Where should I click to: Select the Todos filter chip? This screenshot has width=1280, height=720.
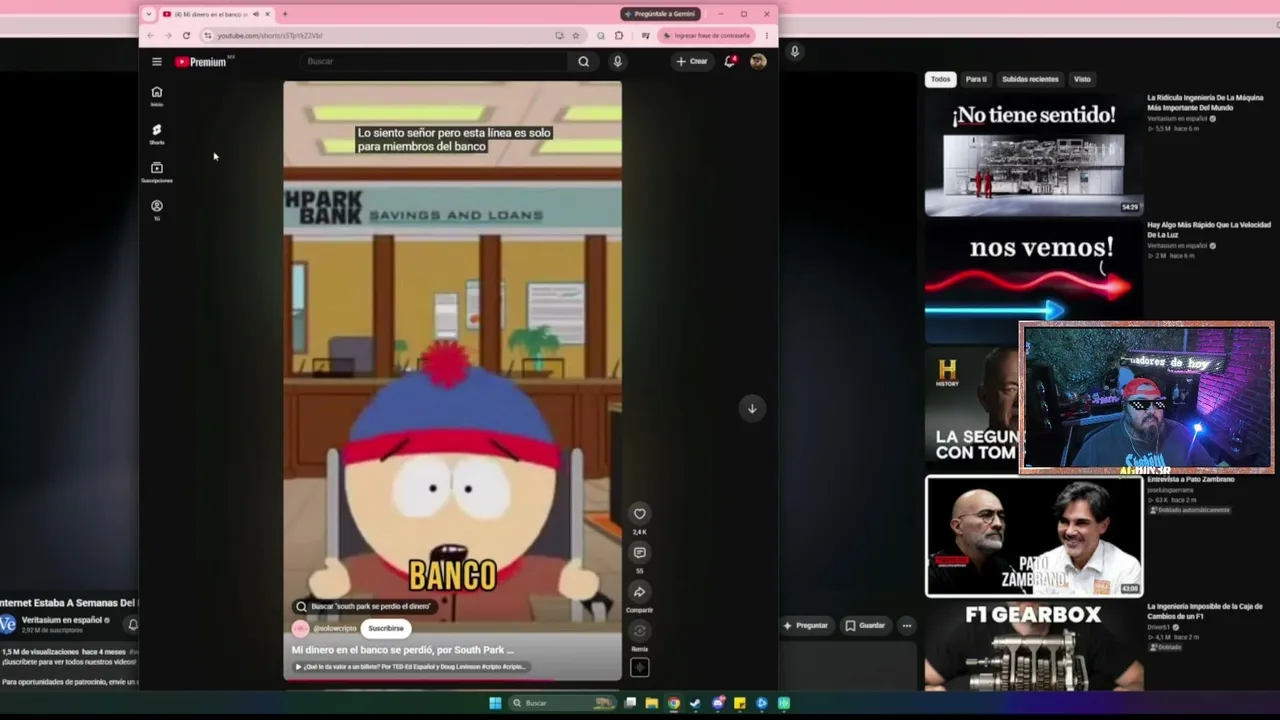(940, 79)
